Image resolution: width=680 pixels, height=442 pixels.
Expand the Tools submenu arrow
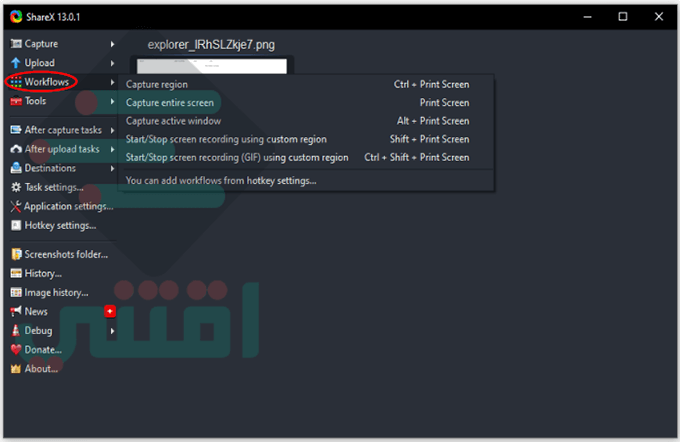[112, 101]
